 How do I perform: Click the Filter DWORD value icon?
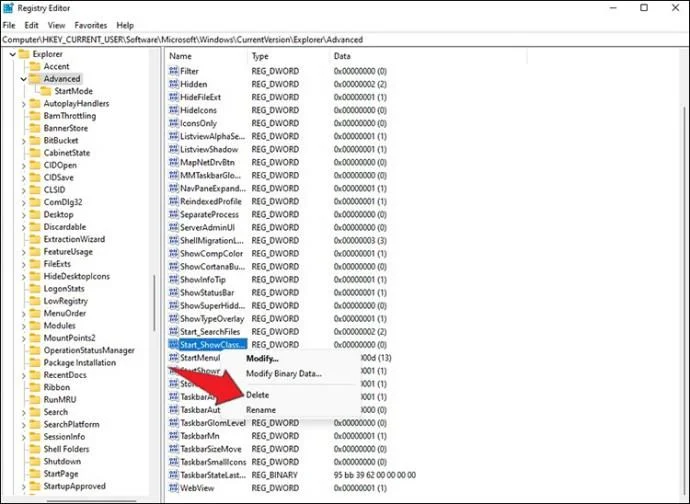pyautogui.click(x=173, y=71)
